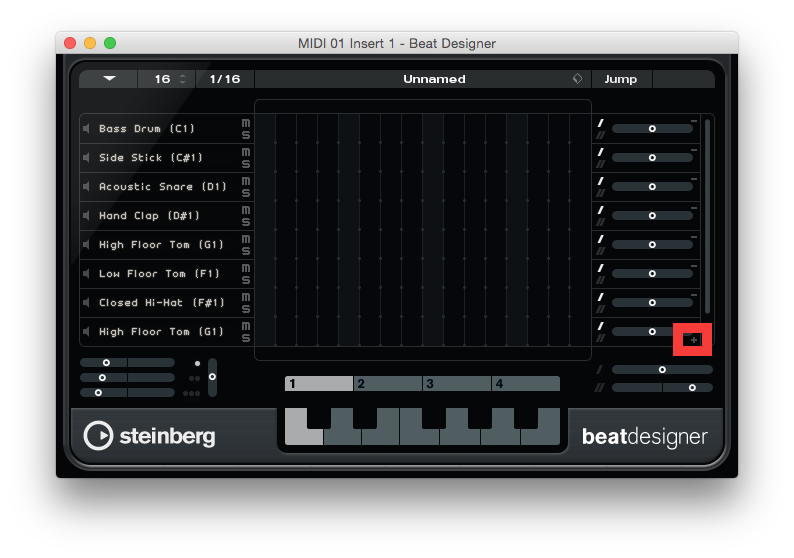
Task: Remove the Side Stick lane with minus icon
Action: point(694,150)
